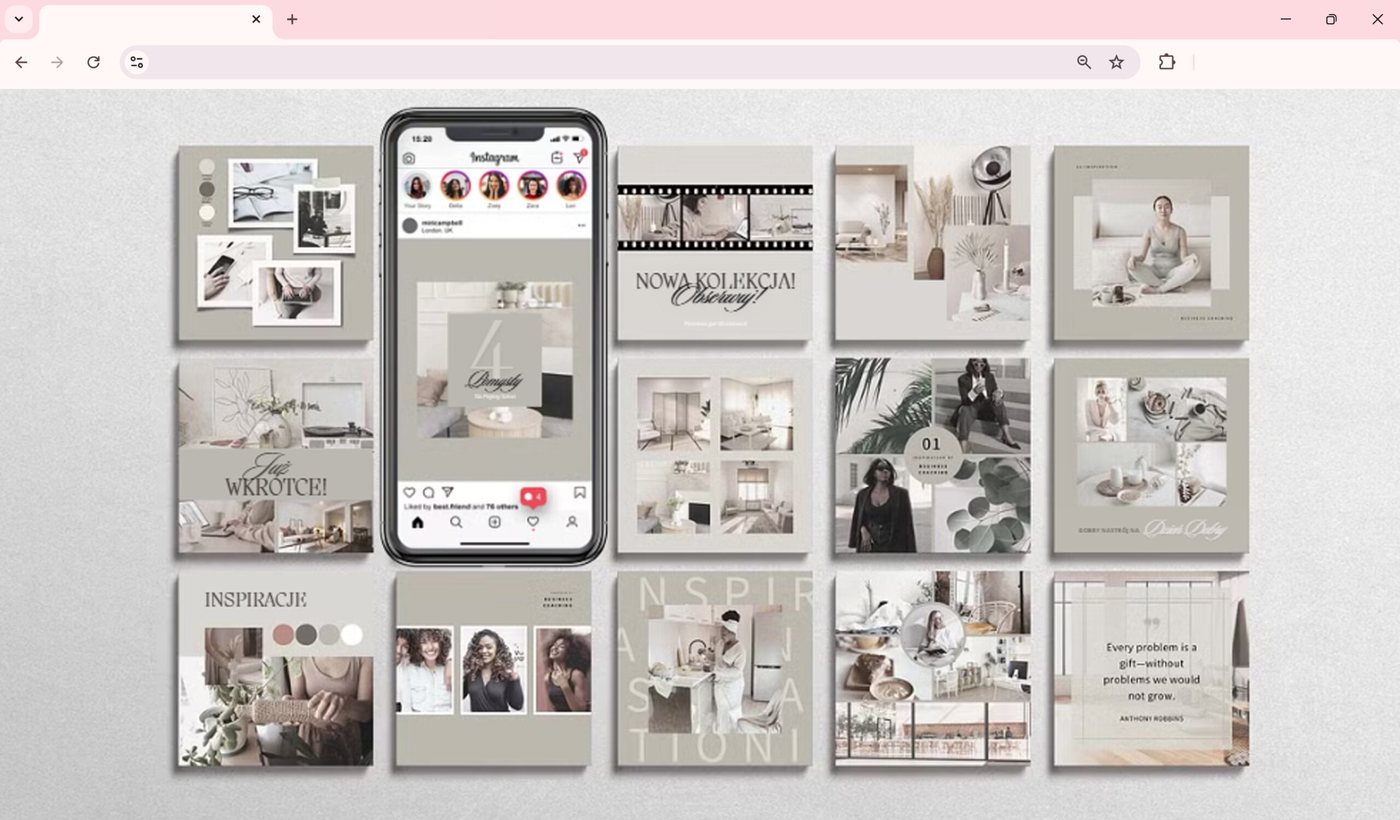Open the tab search dropdown arrow
This screenshot has width=1400, height=820.
pyautogui.click(x=18, y=19)
